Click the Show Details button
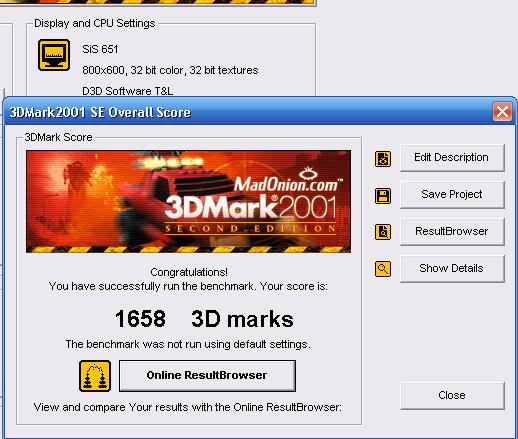The width and height of the screenshot is (518, 439). coord(452,269)
